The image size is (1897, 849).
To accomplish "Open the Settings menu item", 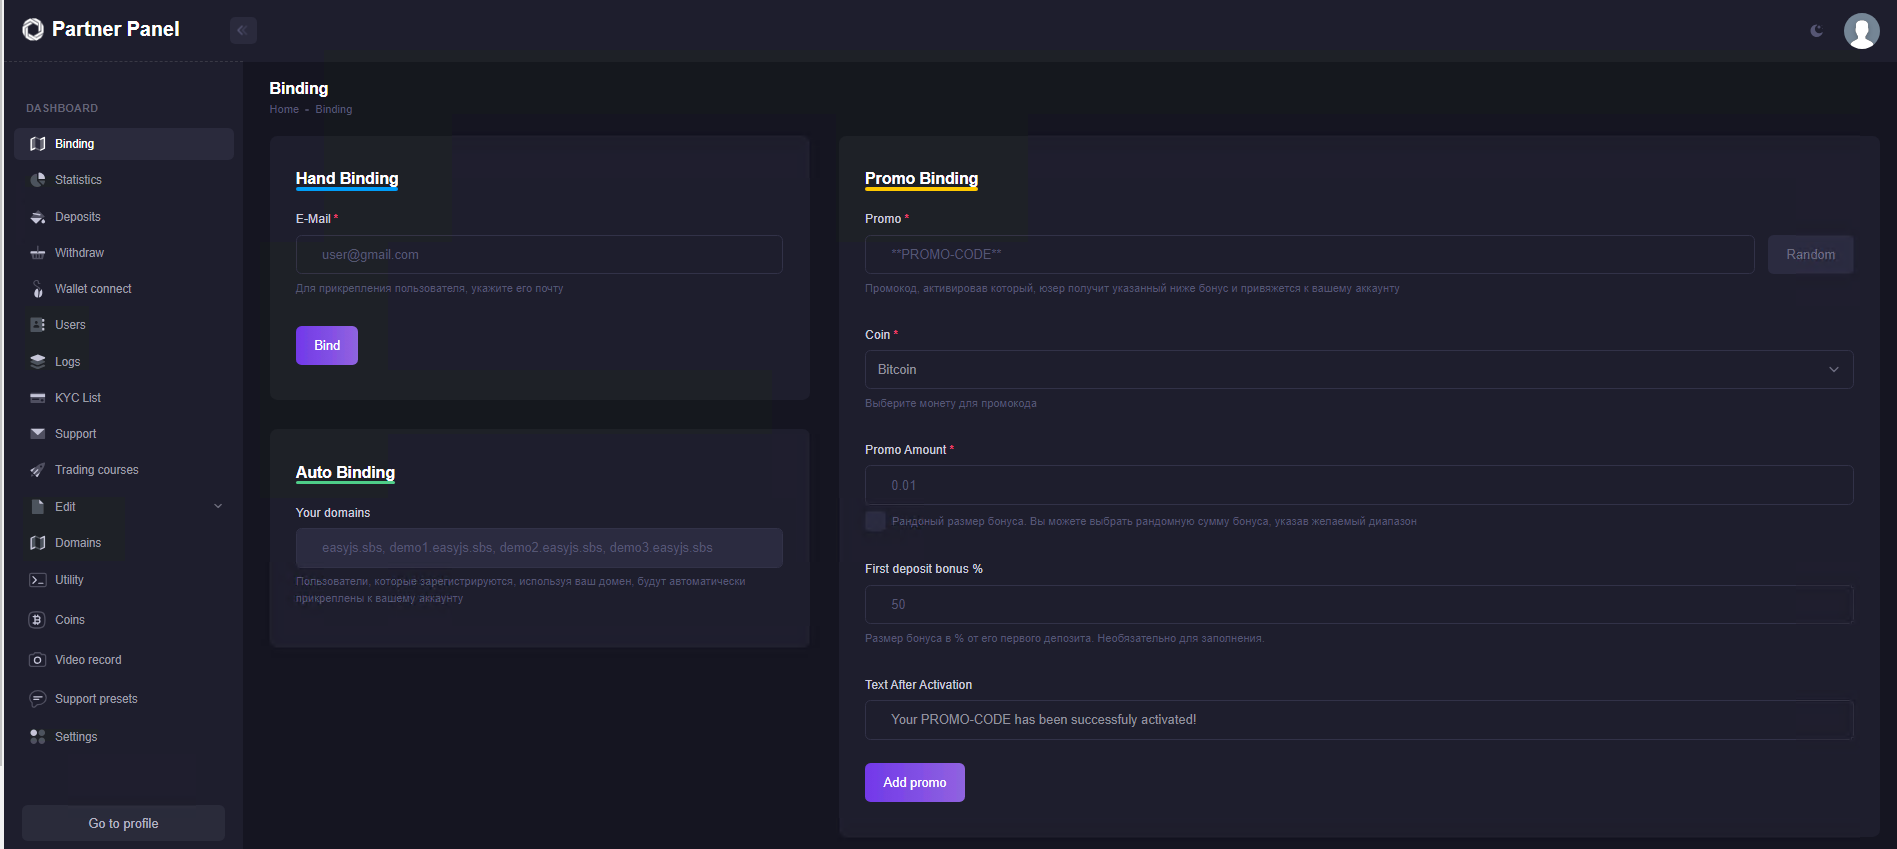I will [76, 737].
